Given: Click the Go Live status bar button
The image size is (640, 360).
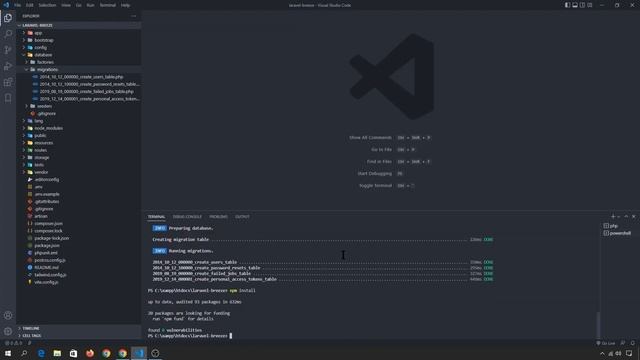Looking at the screenshot, I should [606, 343].
